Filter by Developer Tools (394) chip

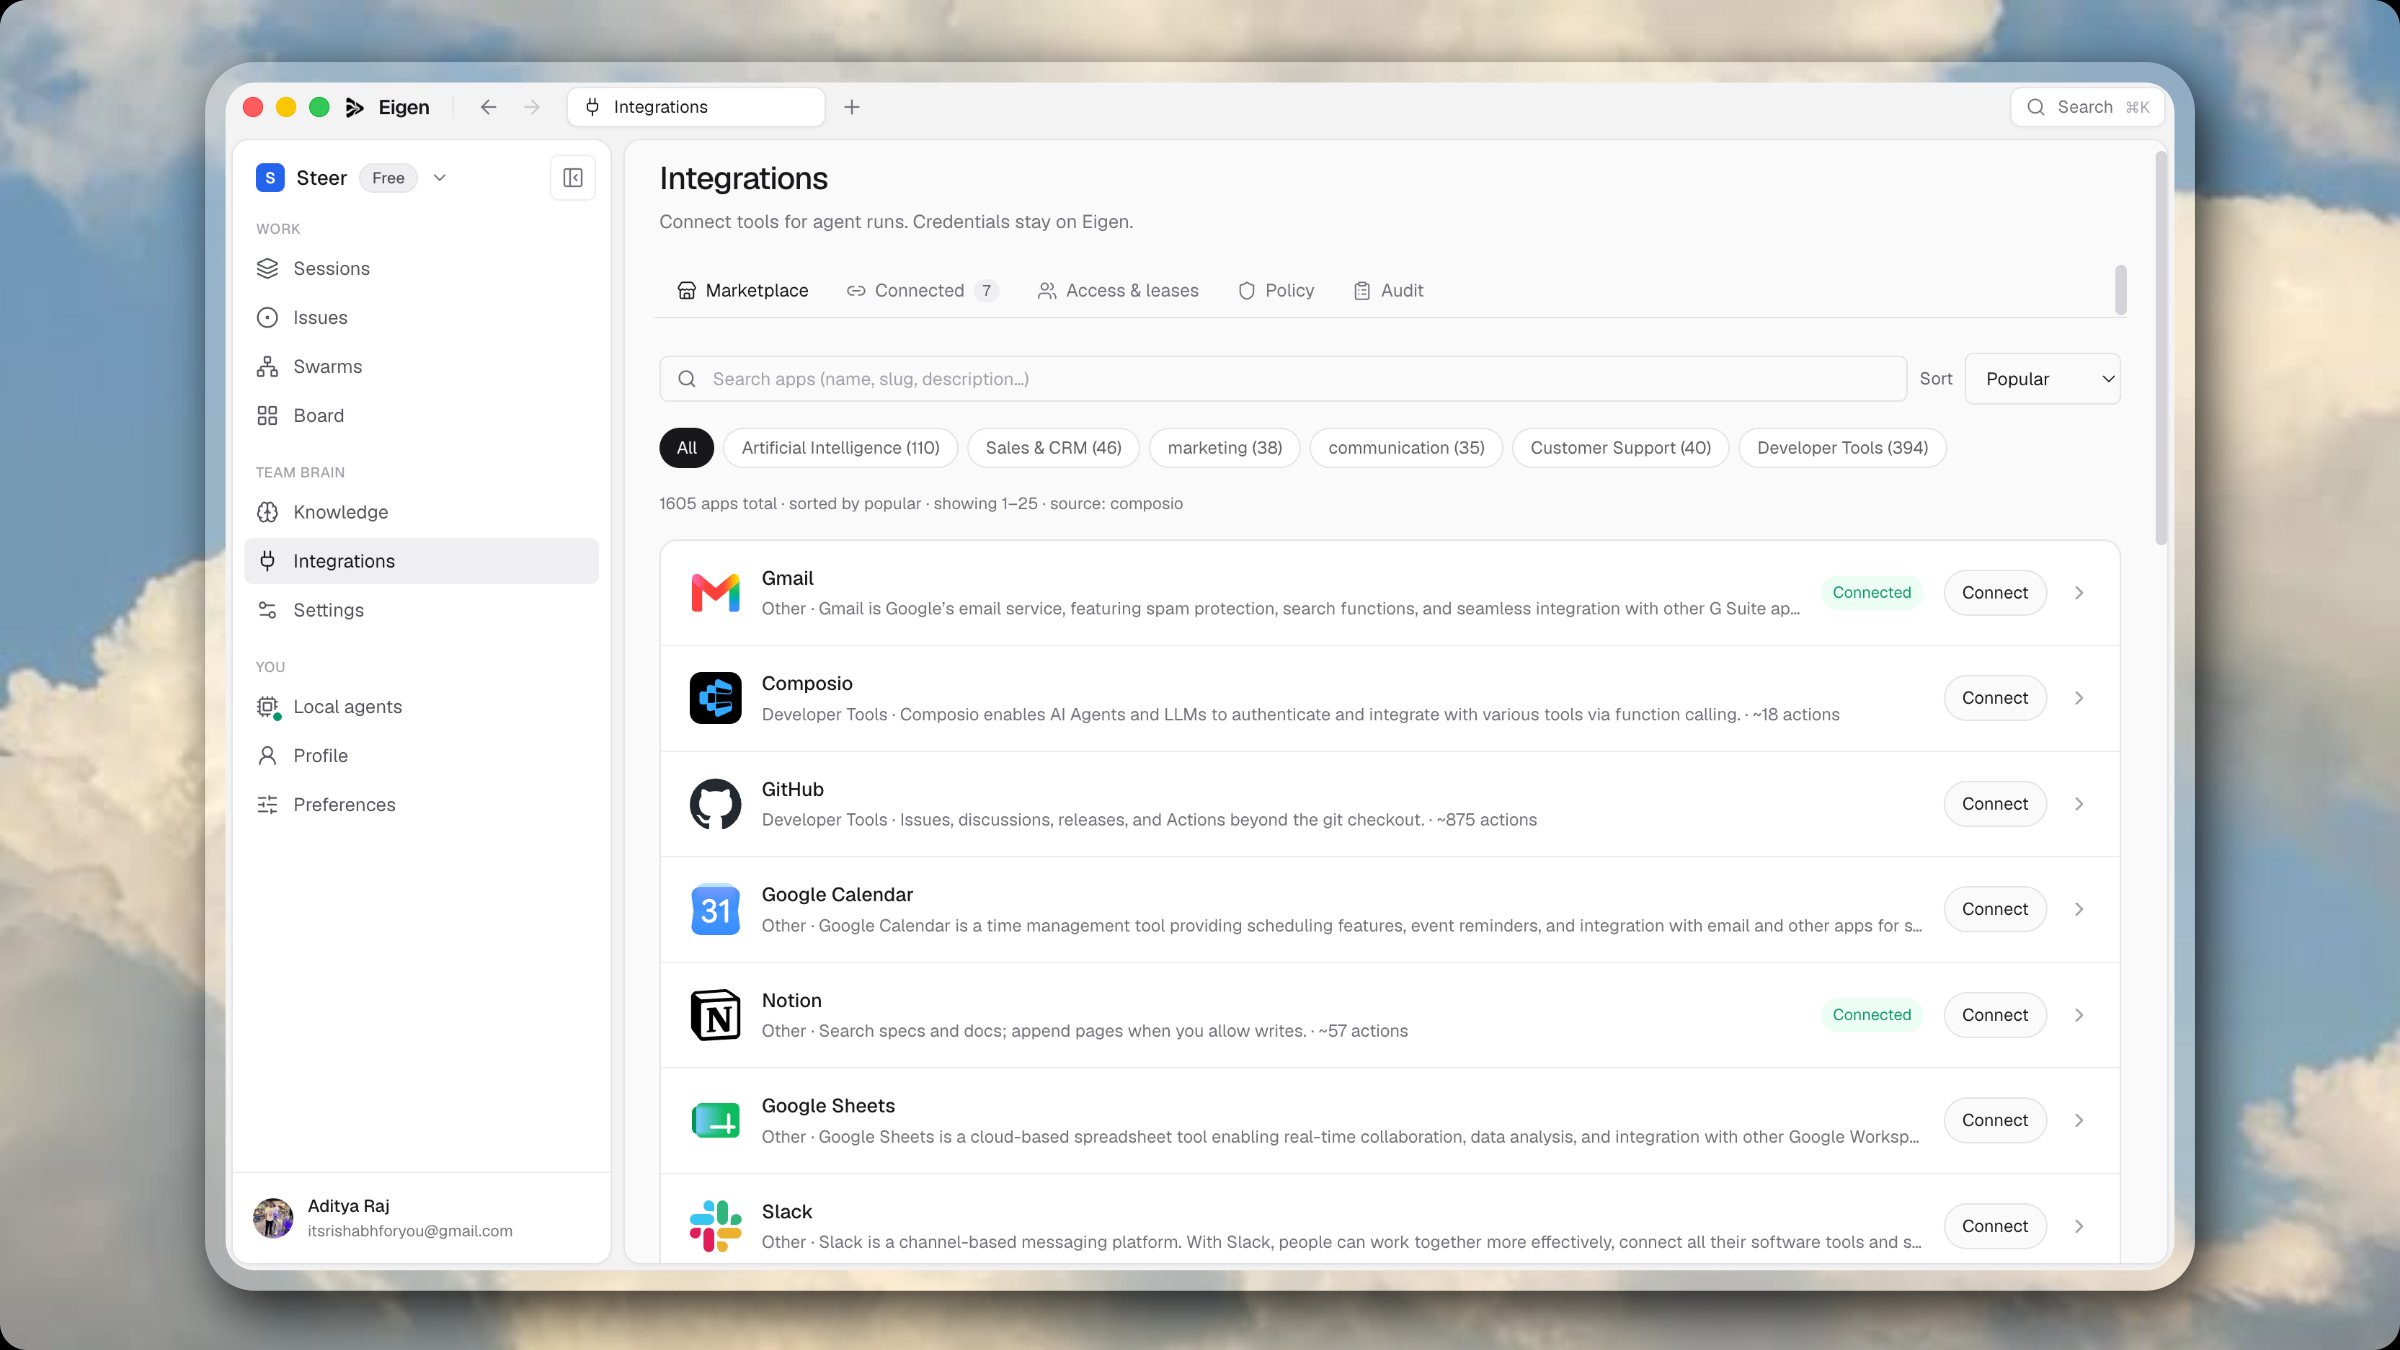1842,448
